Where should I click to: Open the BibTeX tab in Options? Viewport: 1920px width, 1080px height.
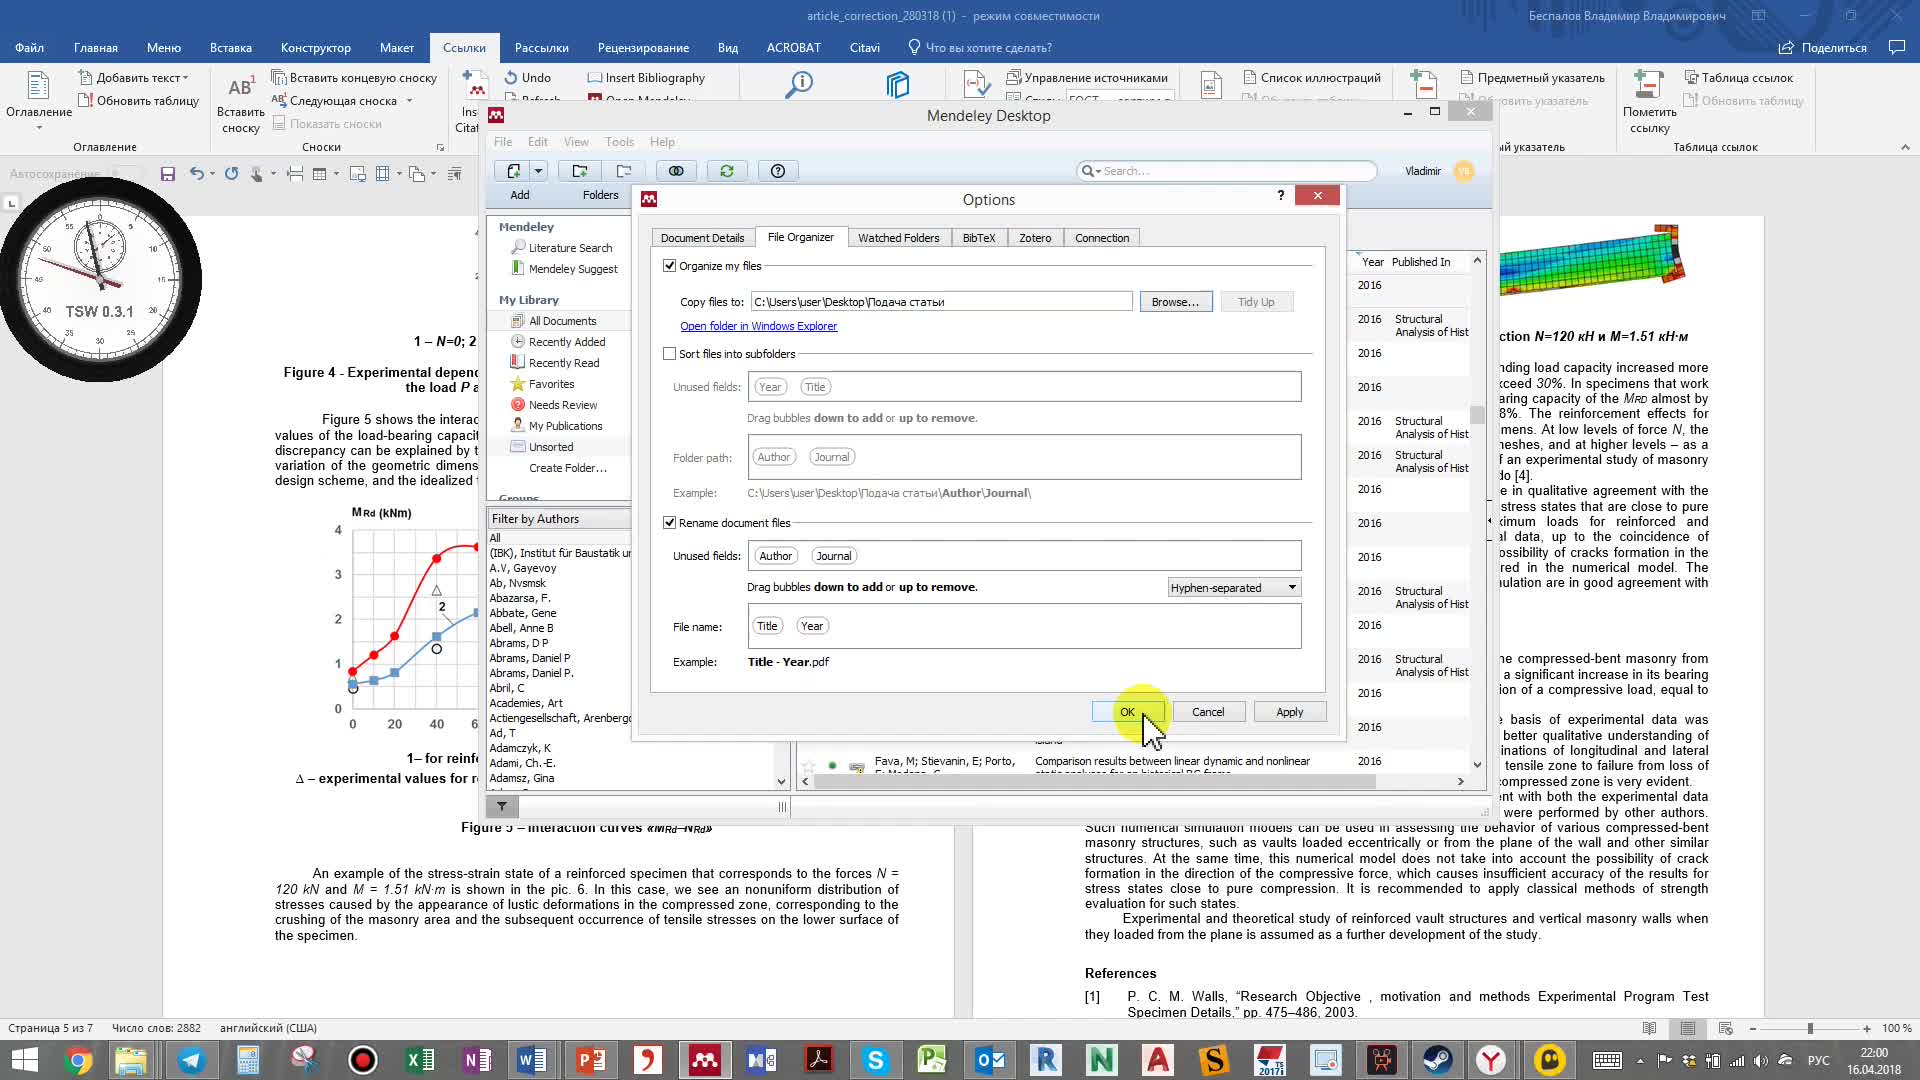tap(979, 238)
